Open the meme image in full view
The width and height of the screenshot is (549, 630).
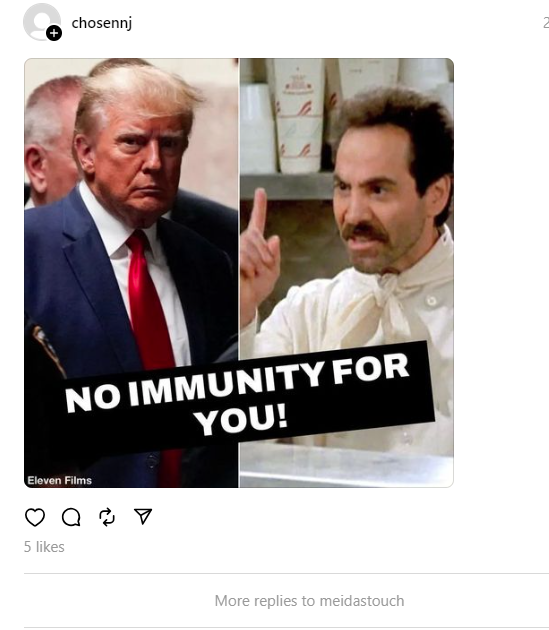click(x=239, y=273)
